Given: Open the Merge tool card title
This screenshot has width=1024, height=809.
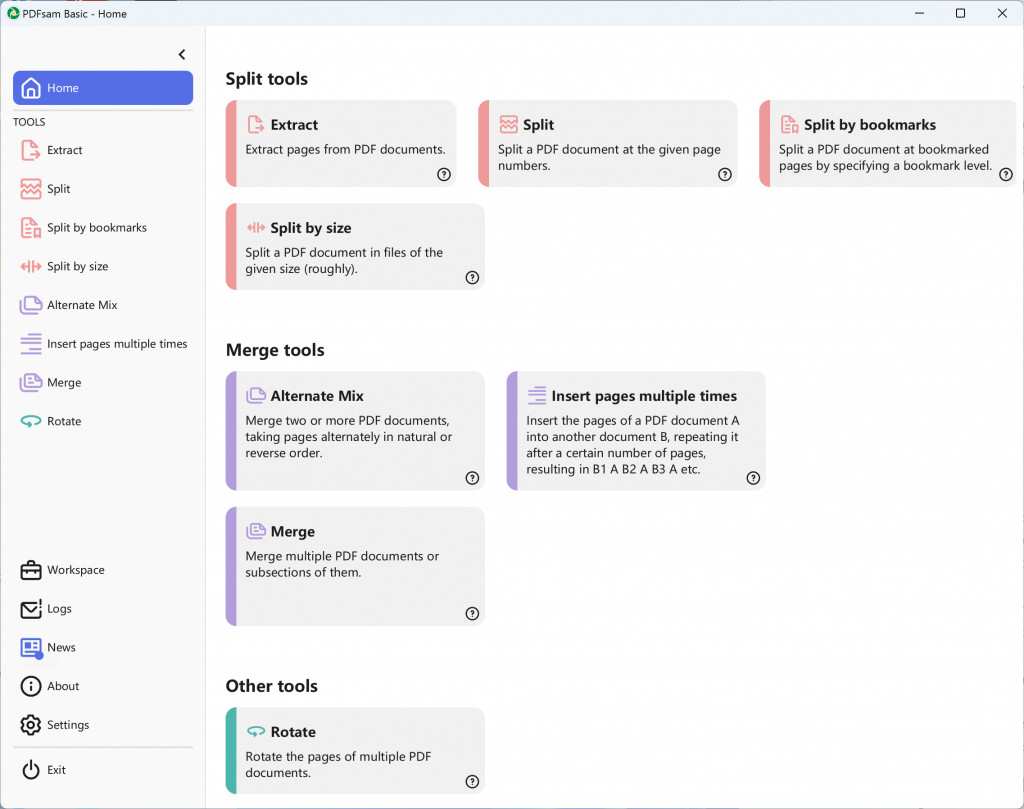Looking at the screenshot, I should pos(293,531).
